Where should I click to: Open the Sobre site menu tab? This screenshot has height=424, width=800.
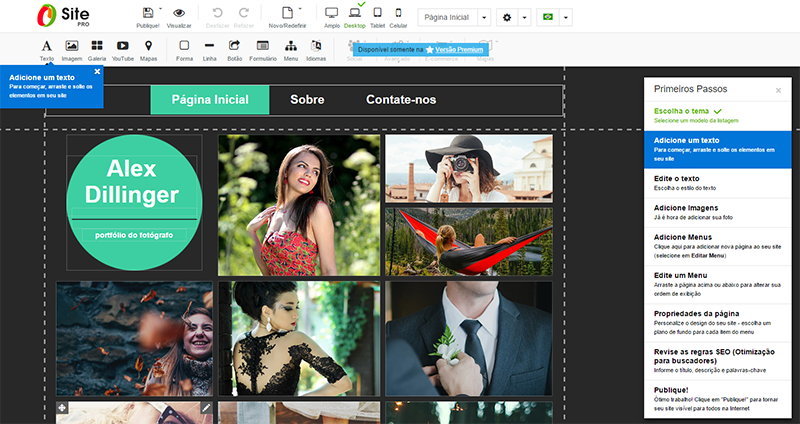point(307,99)
